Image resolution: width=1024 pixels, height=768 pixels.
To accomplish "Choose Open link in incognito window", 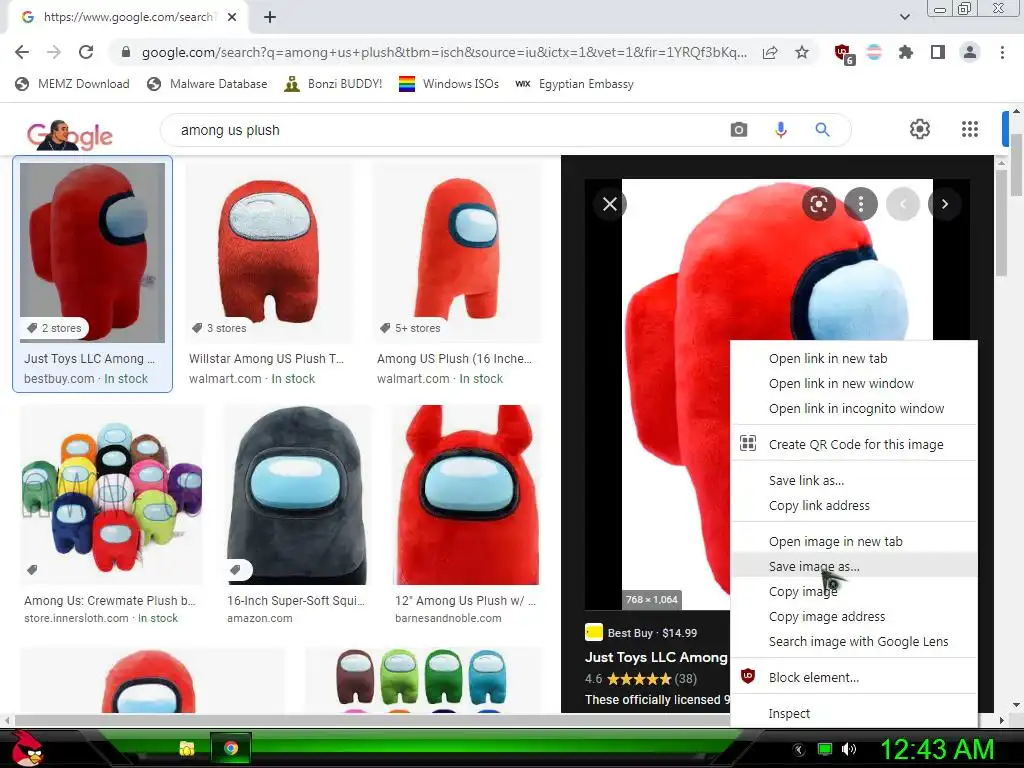I will click(854, 408).
